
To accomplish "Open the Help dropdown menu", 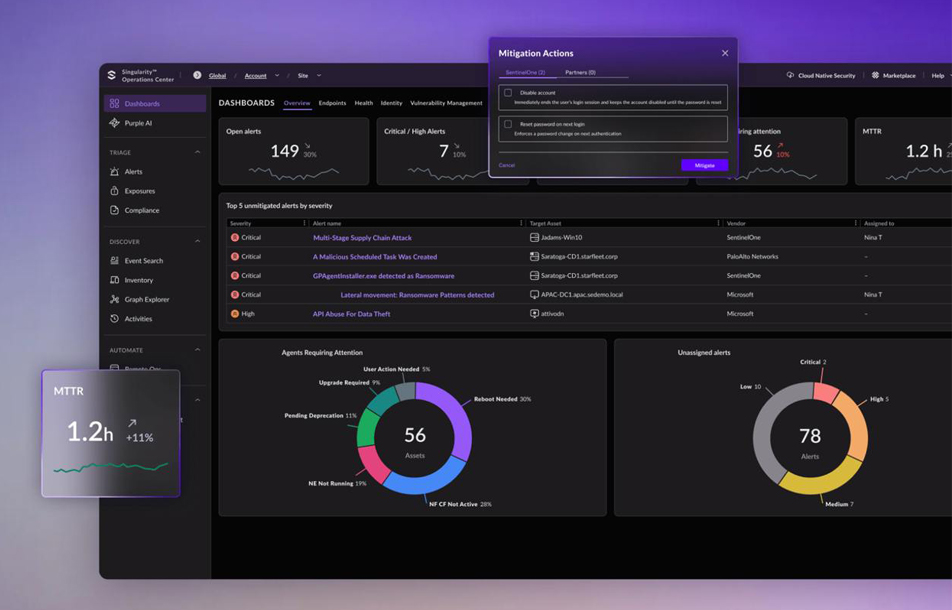I will point(941,76).
